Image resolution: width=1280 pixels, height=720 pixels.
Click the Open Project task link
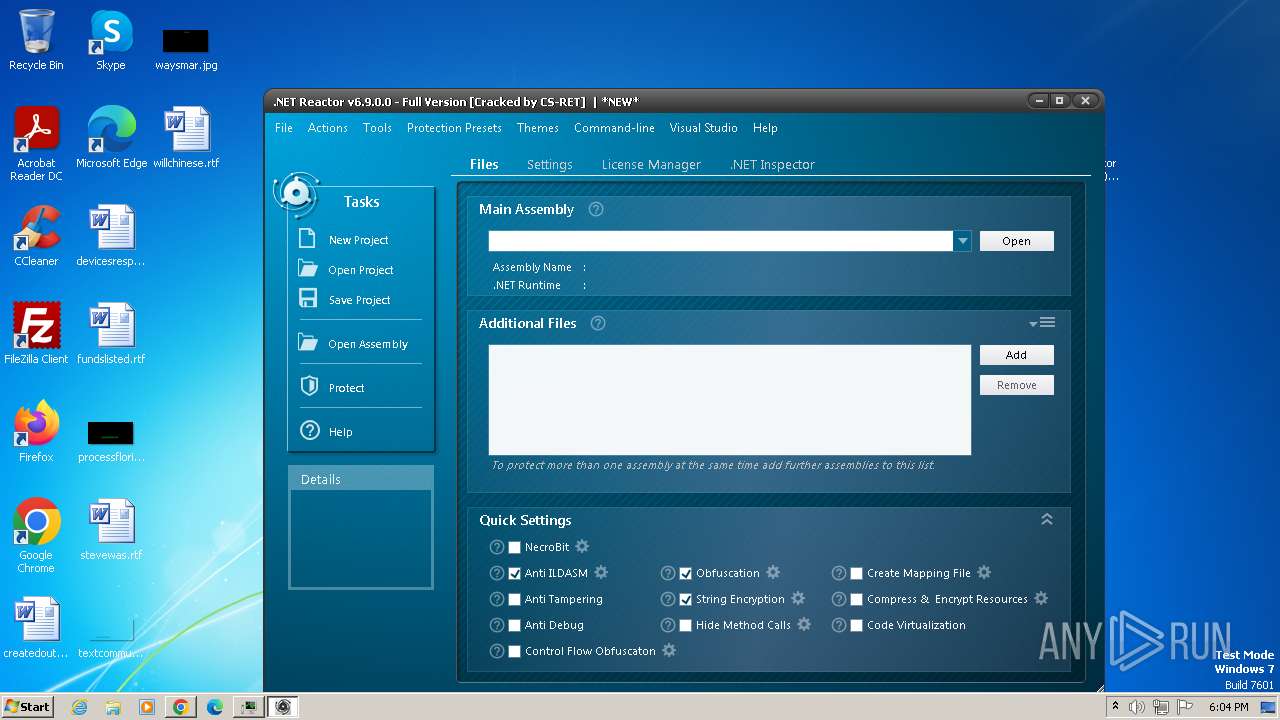[361, 270]
